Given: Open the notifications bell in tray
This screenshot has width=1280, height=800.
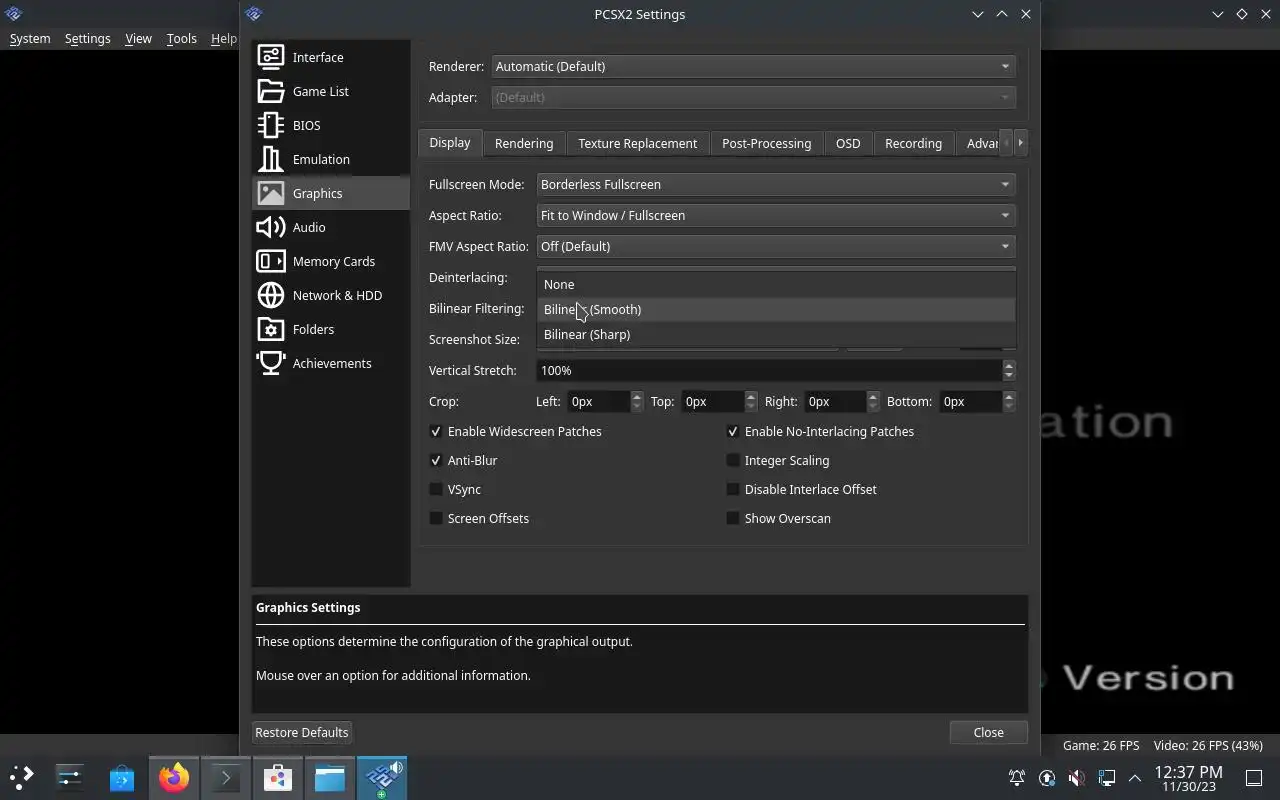Looking at the screenshot, I should click(1017, 778).
